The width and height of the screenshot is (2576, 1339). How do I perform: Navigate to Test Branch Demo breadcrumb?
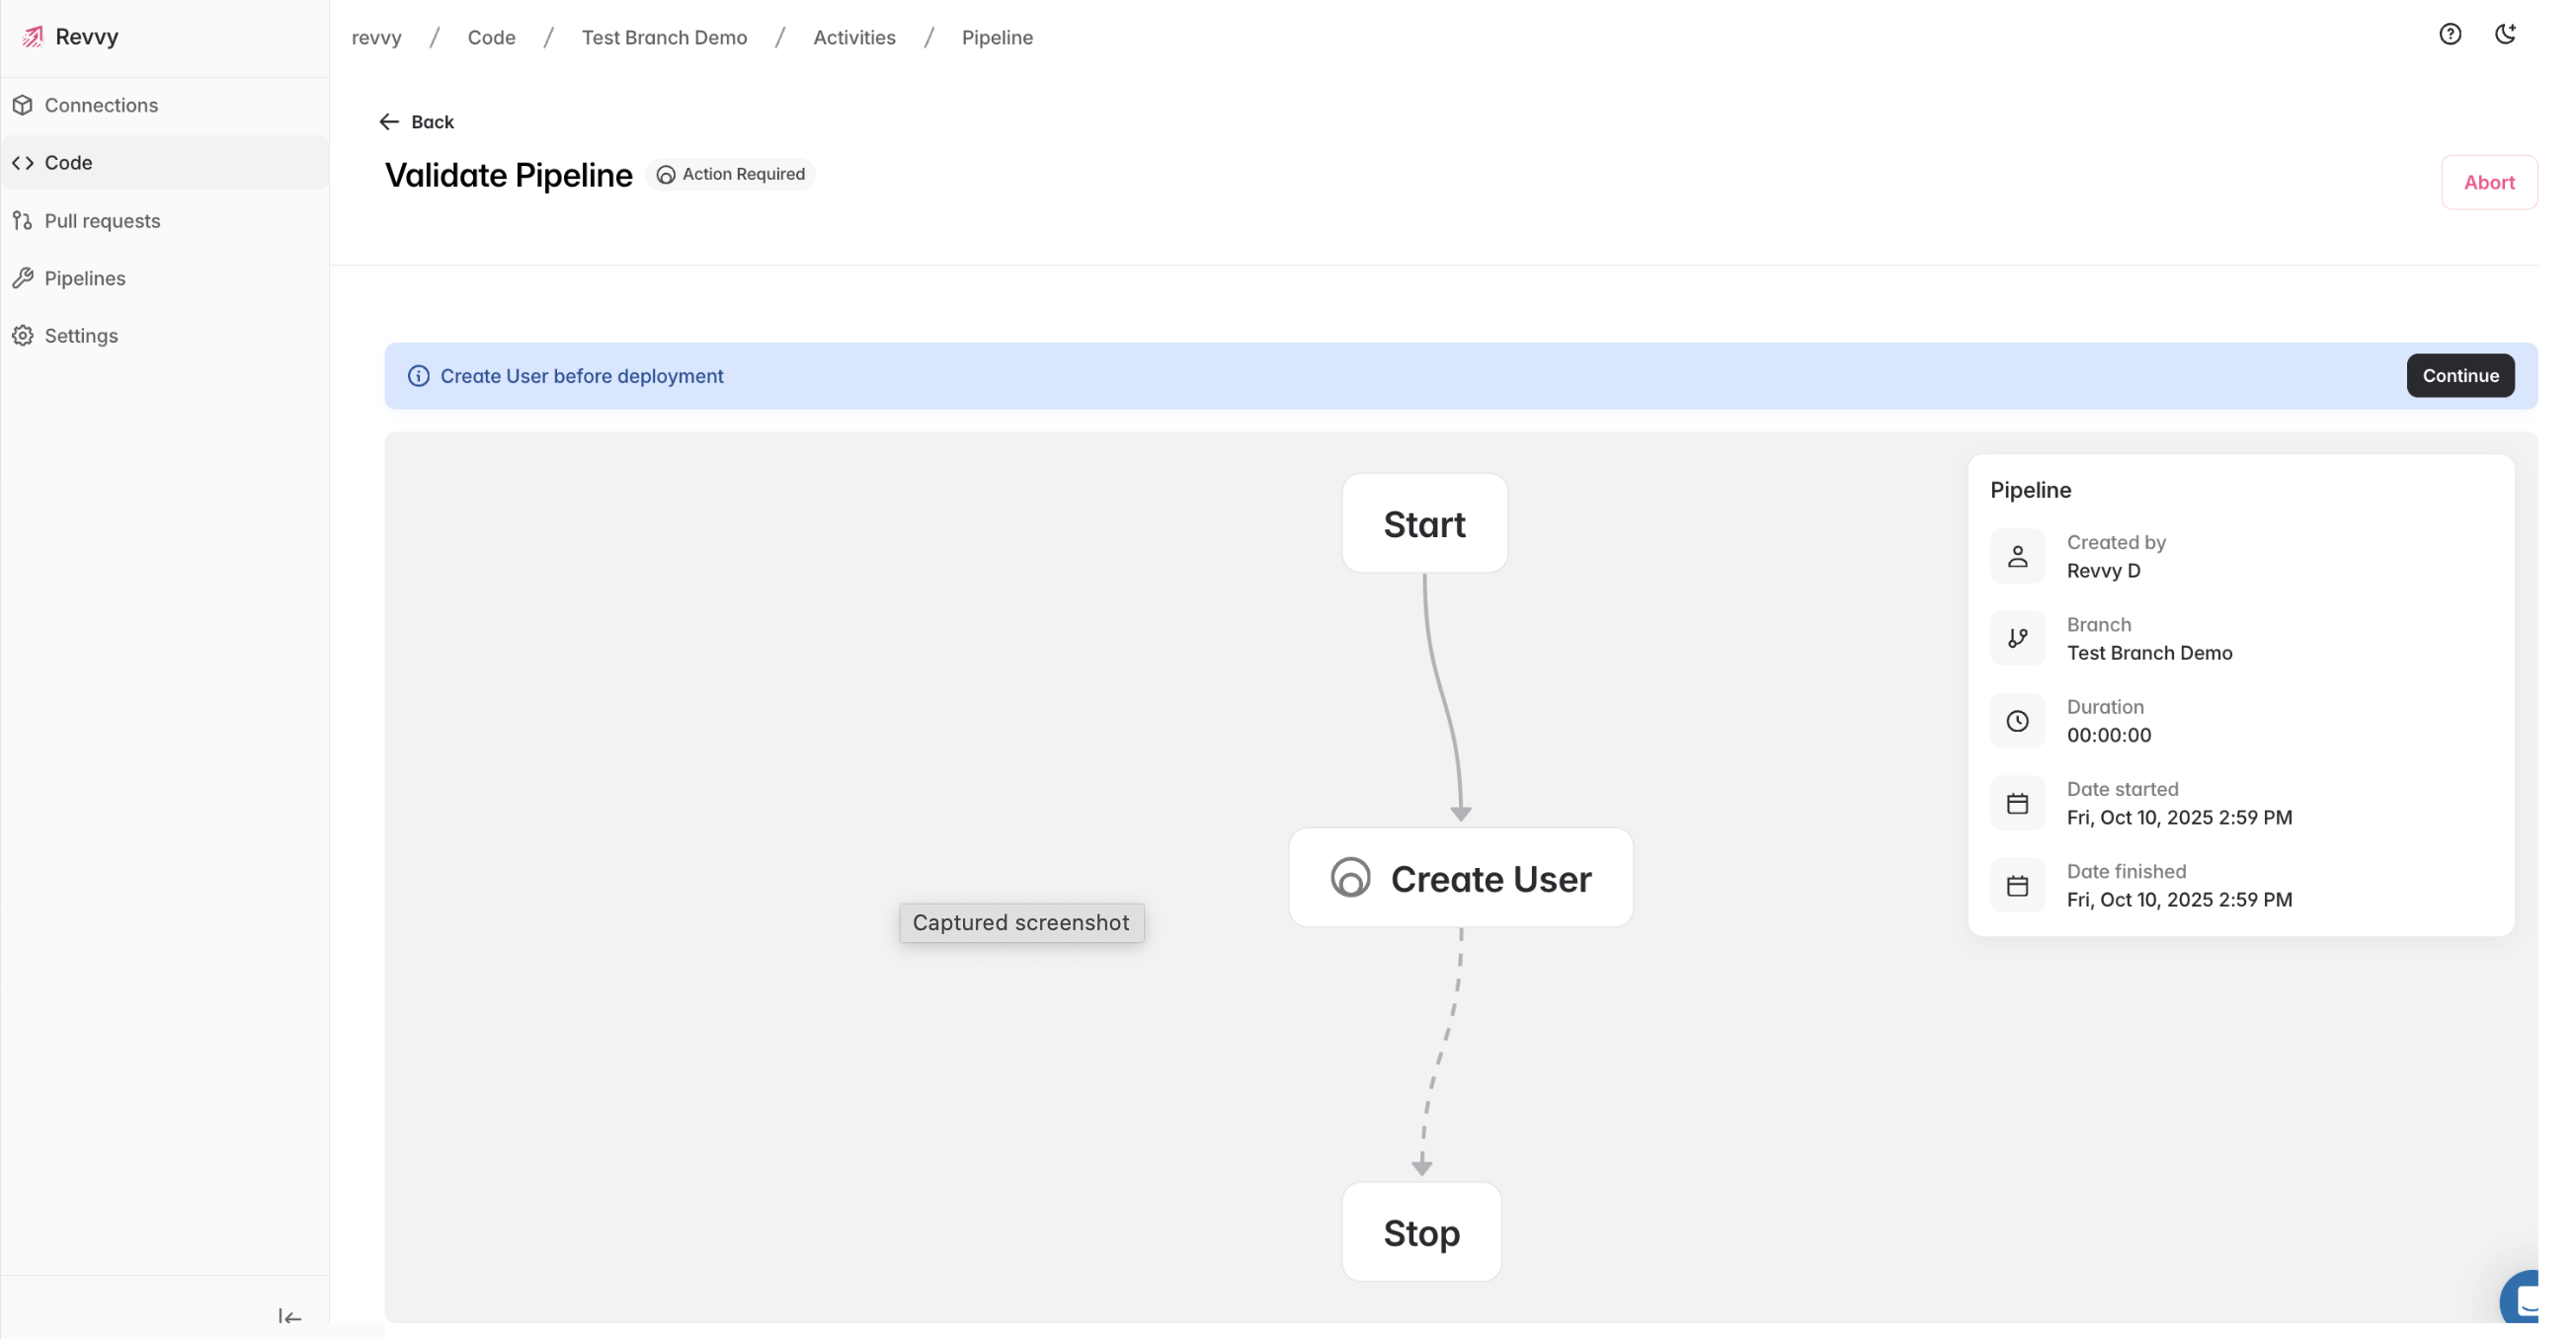pos(664,37)
